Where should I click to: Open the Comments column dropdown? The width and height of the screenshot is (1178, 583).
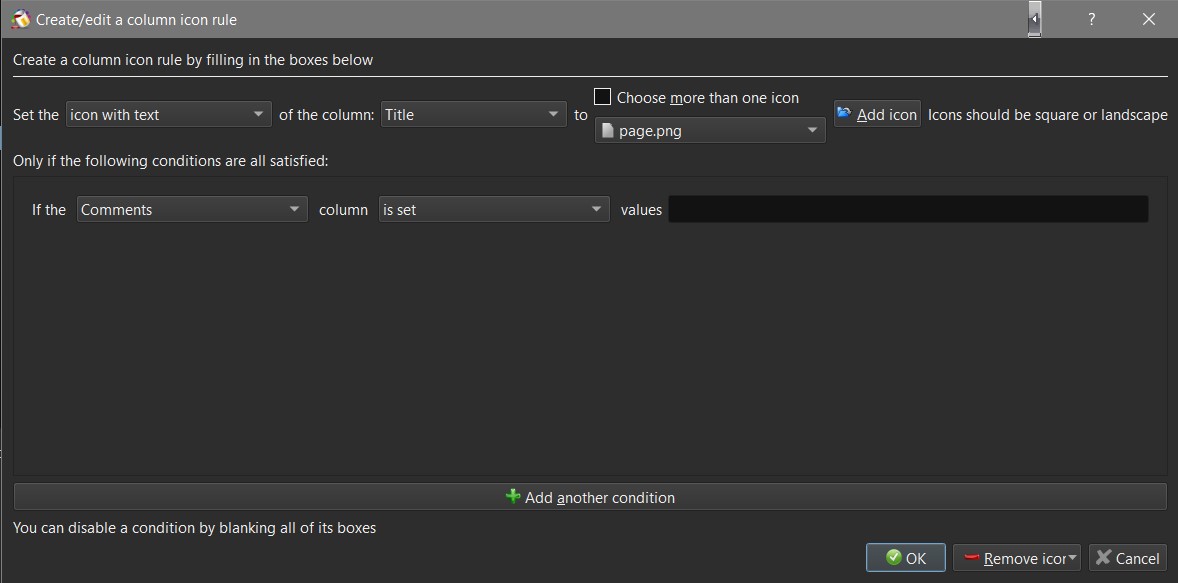(192, 210)
